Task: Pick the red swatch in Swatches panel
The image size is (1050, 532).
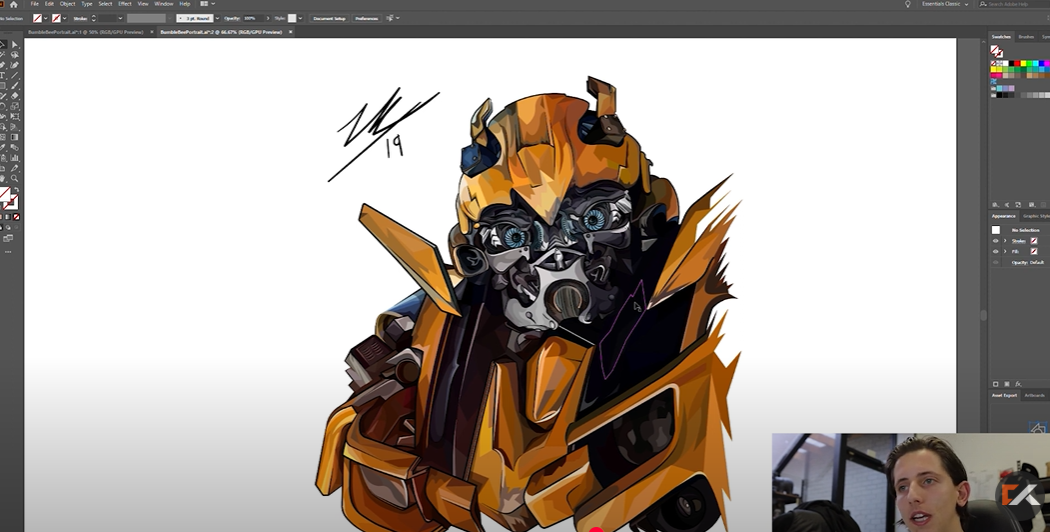Action: 1017,63
